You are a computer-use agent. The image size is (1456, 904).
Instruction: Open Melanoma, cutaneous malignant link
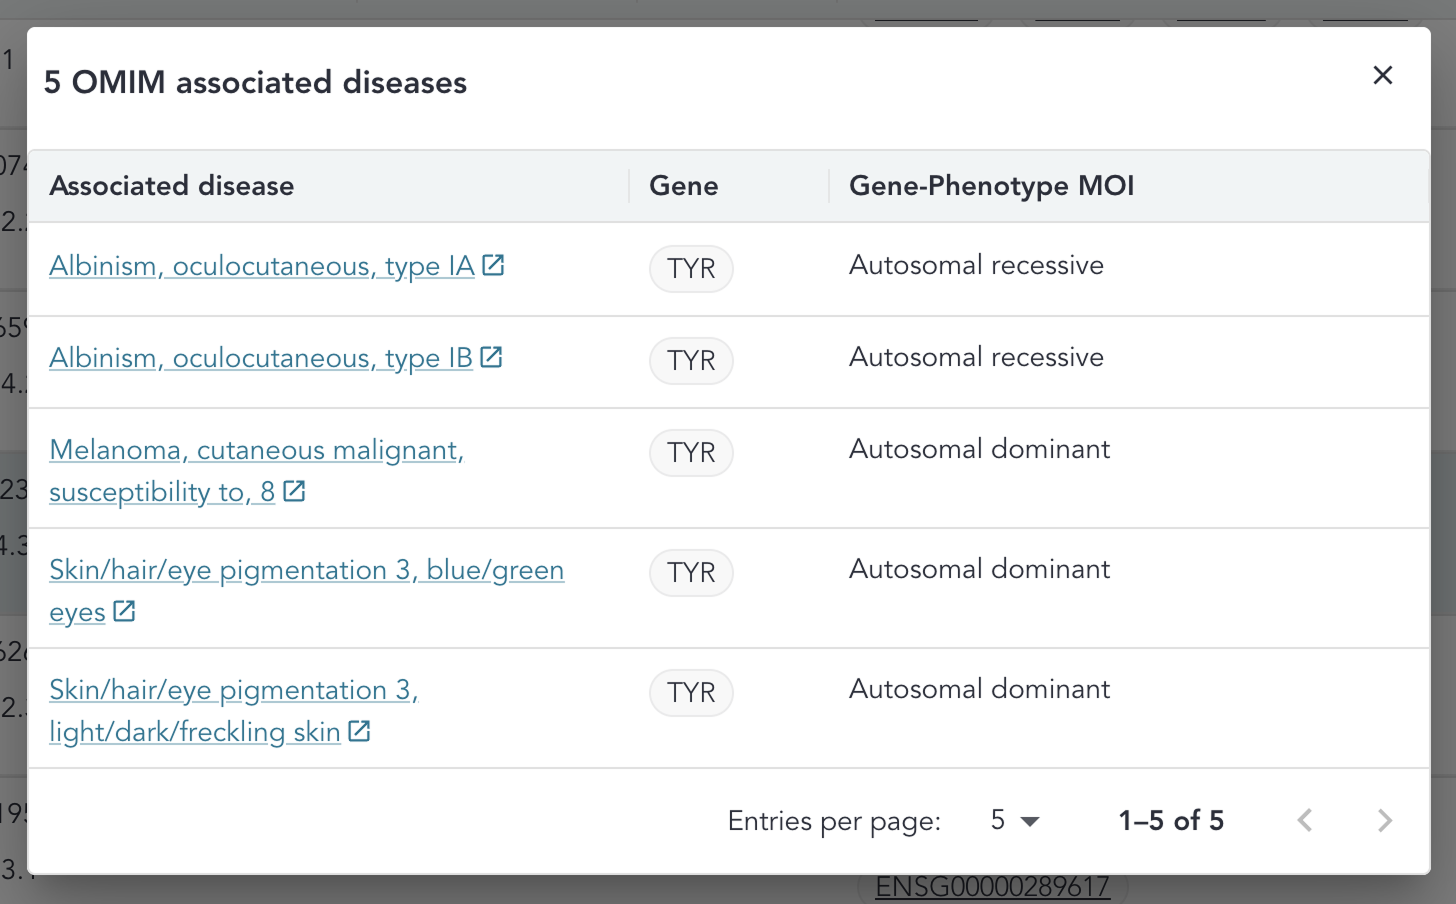point(256,450)
